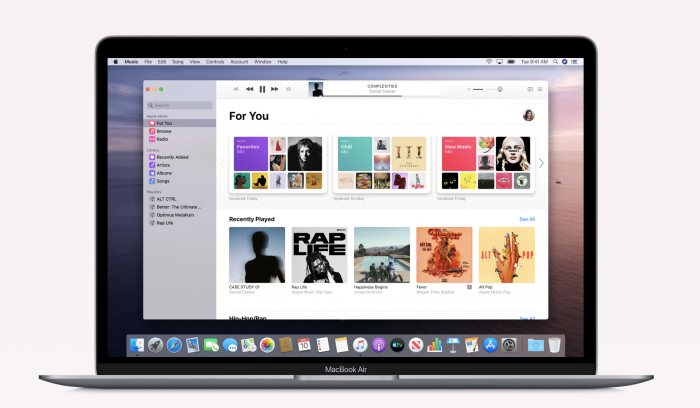Open Radio in the sidebar
700x408 pixels.
coord(162,139)
